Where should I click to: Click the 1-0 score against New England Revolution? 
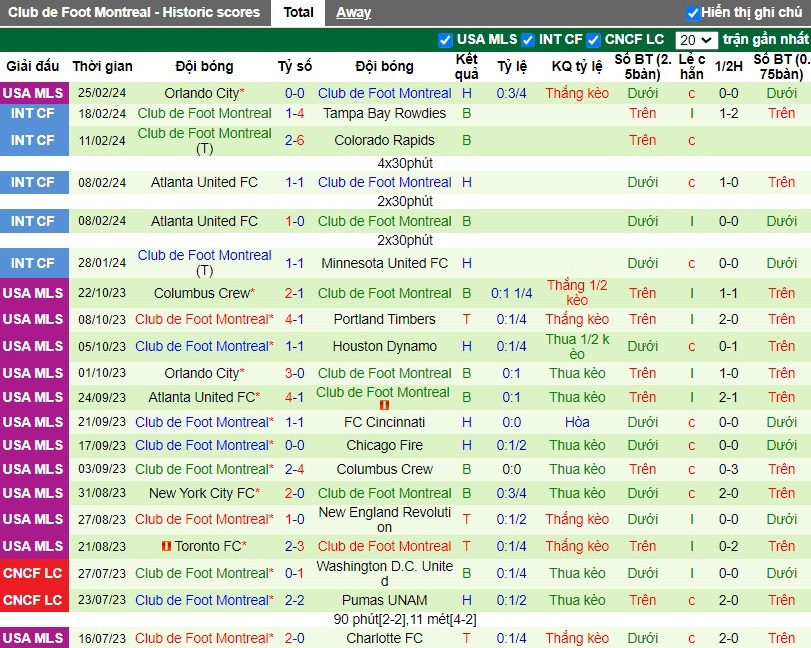(x=294, y=519)
